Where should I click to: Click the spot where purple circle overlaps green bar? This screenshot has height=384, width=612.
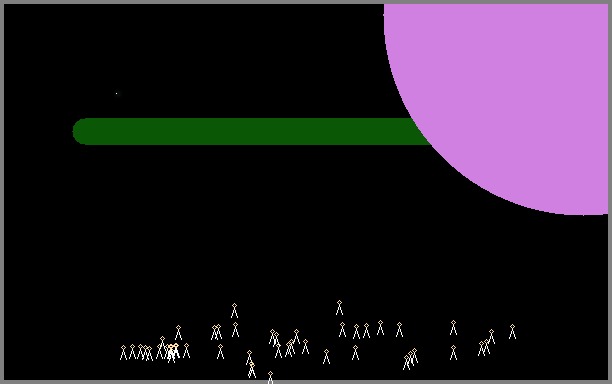point(422,132)
